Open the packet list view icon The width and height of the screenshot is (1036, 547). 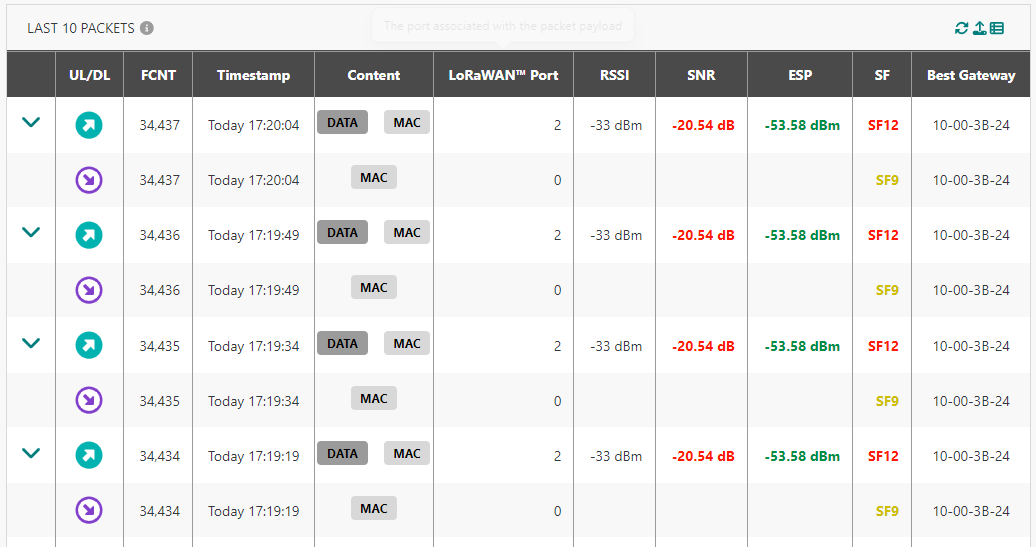click(x=996, y=28)
